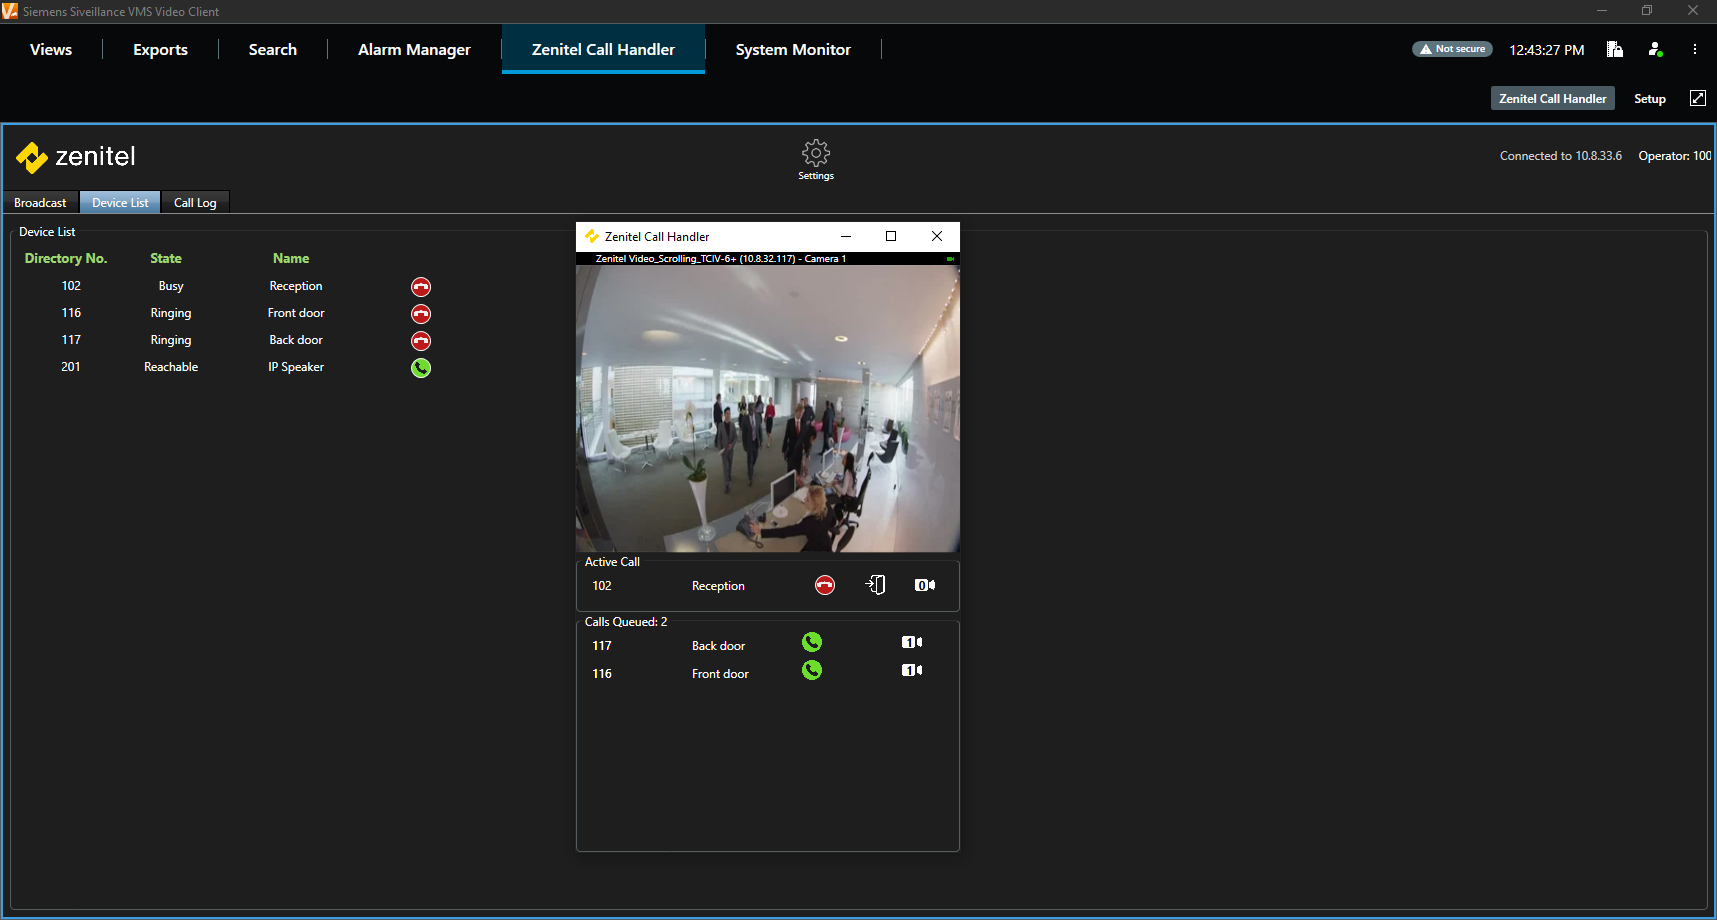Screen dimensions: 1717x920
Task: Open the three-dot settings and more menu
Action: point(1694,49)
